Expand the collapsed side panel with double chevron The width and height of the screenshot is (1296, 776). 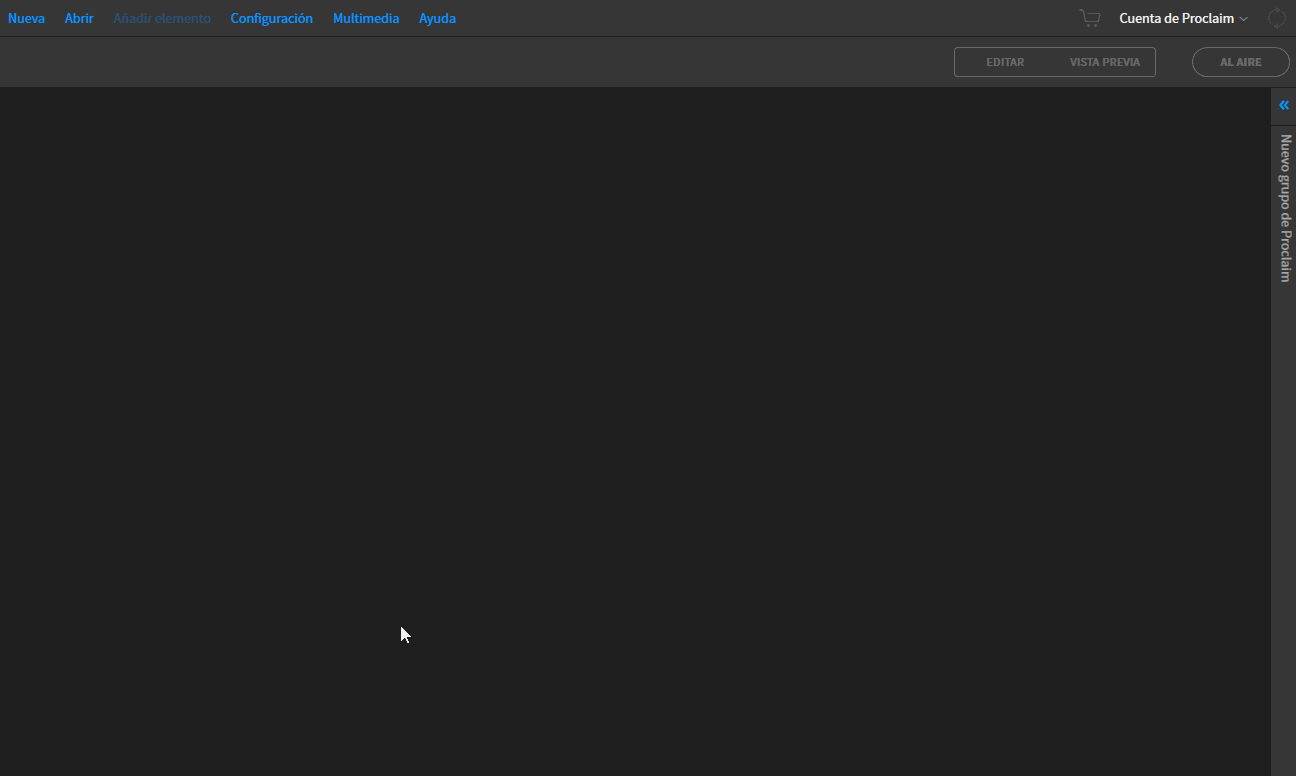pyautogui.click(x=1284, y=105)
